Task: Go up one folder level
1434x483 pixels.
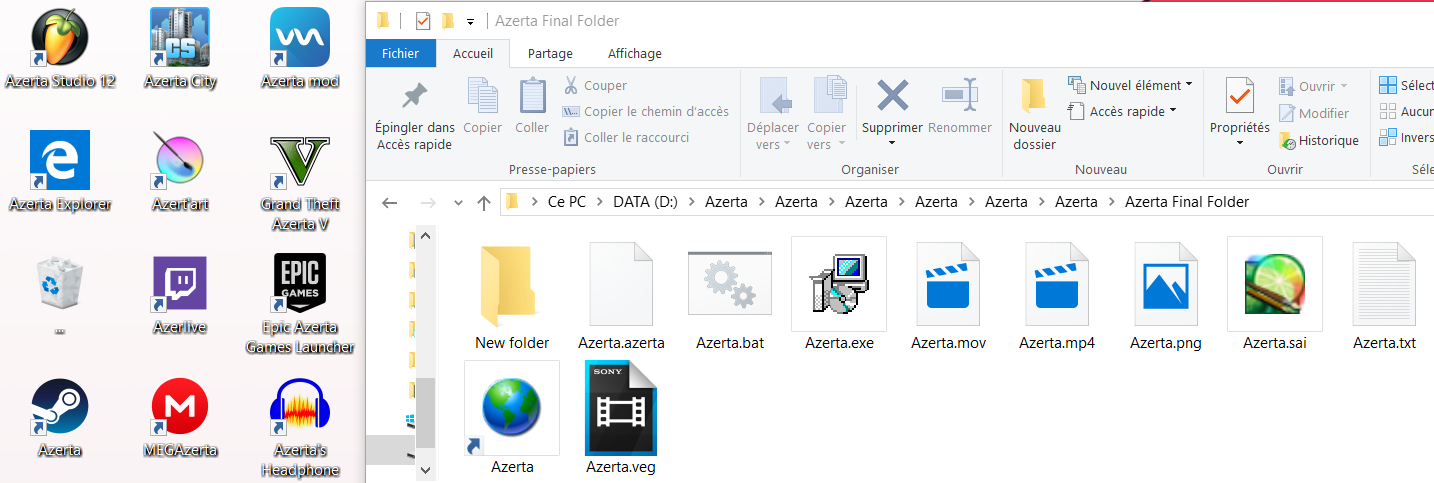Action: pyautogui.click(x=485, y=203)
